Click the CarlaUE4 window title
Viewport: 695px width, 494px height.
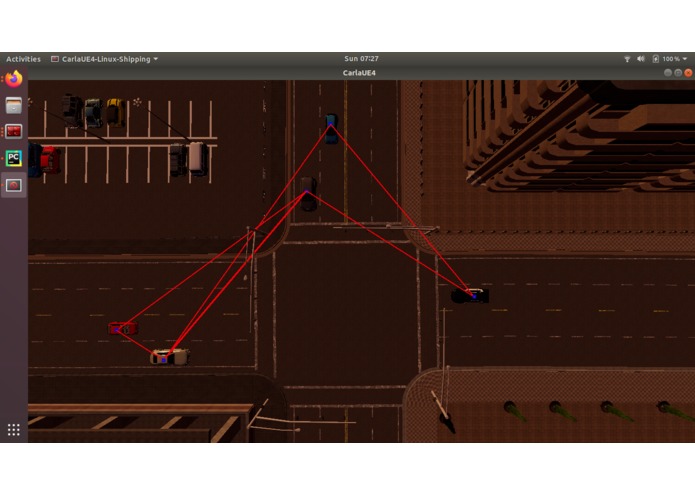[359, 73]
